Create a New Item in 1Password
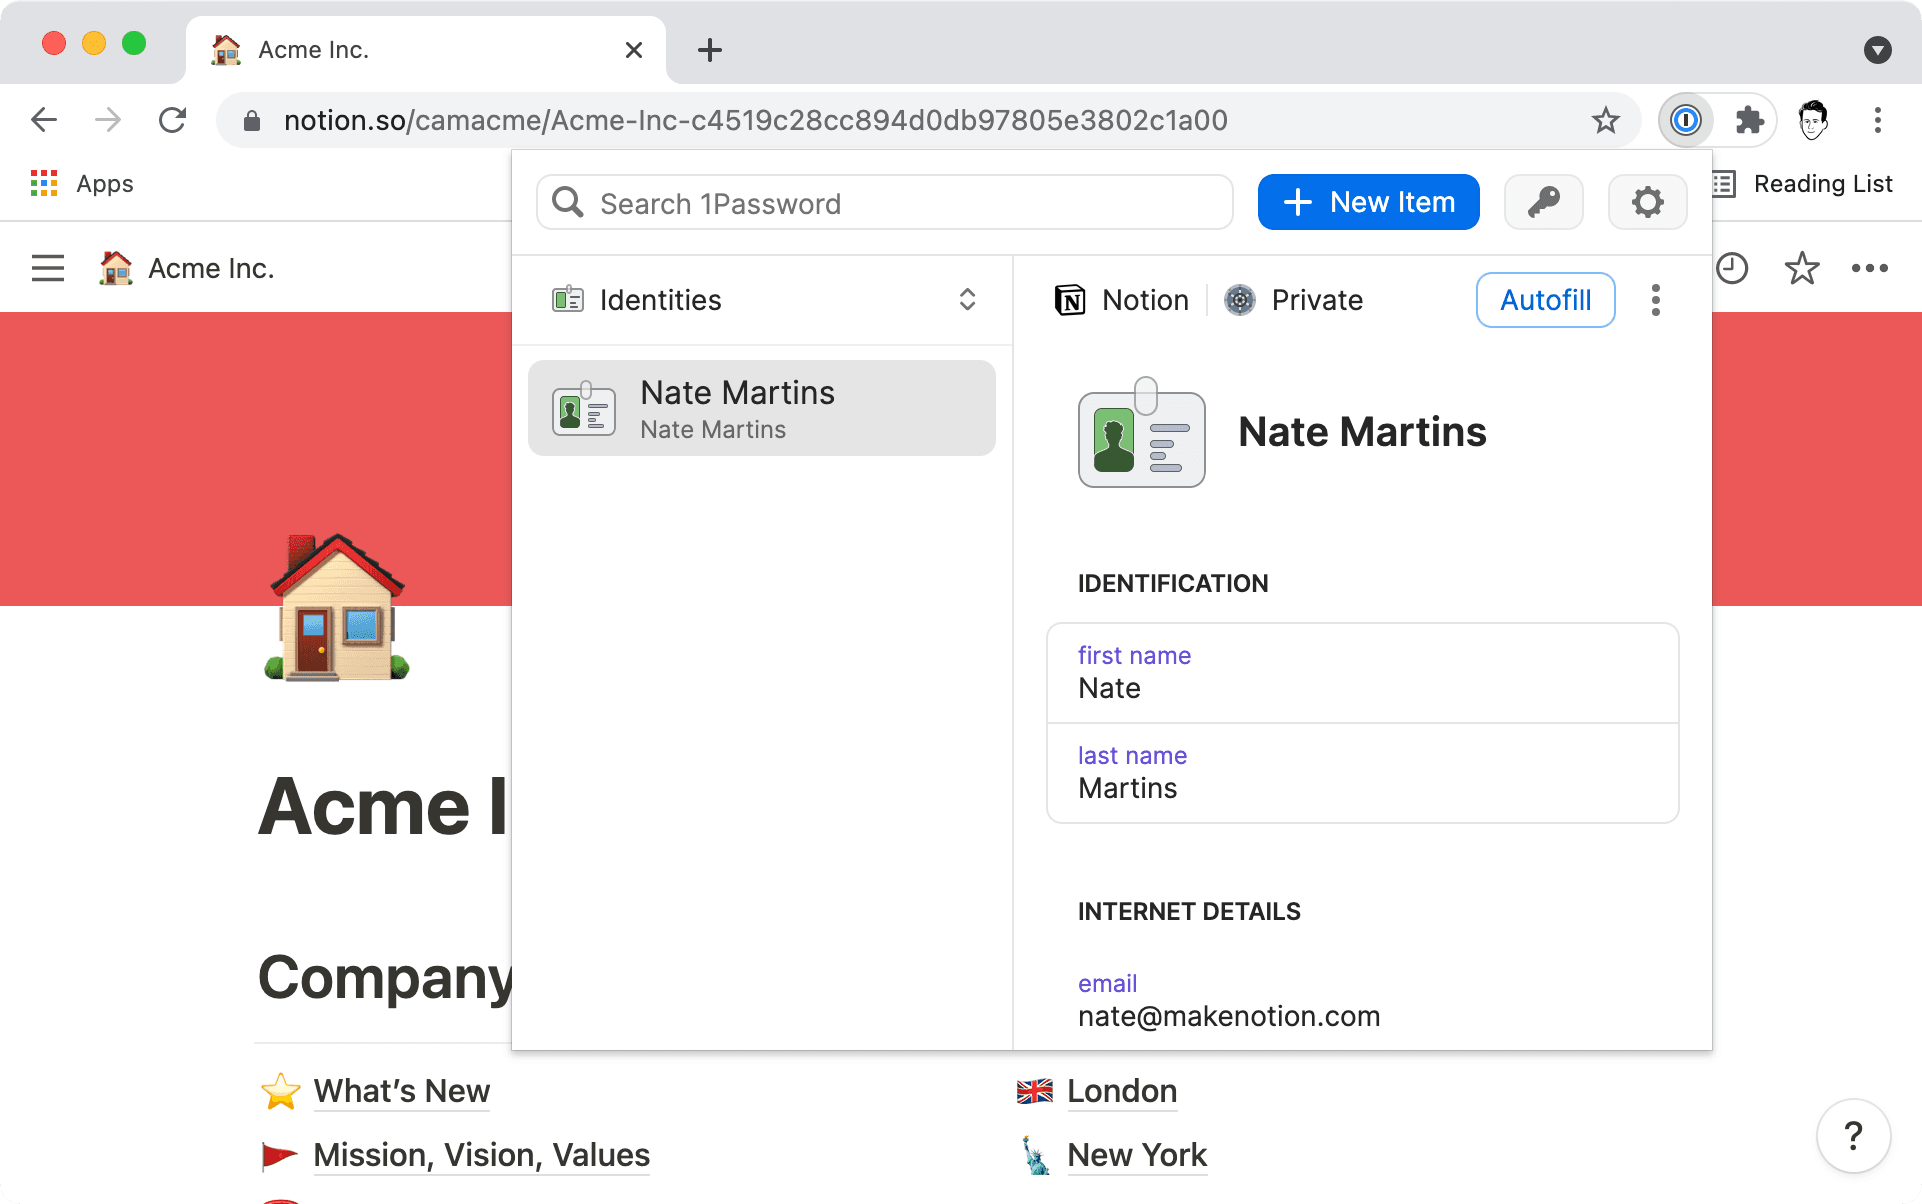This screenshot has width=1922, height=1204. pyautogui.click(x=1368, y=202)
